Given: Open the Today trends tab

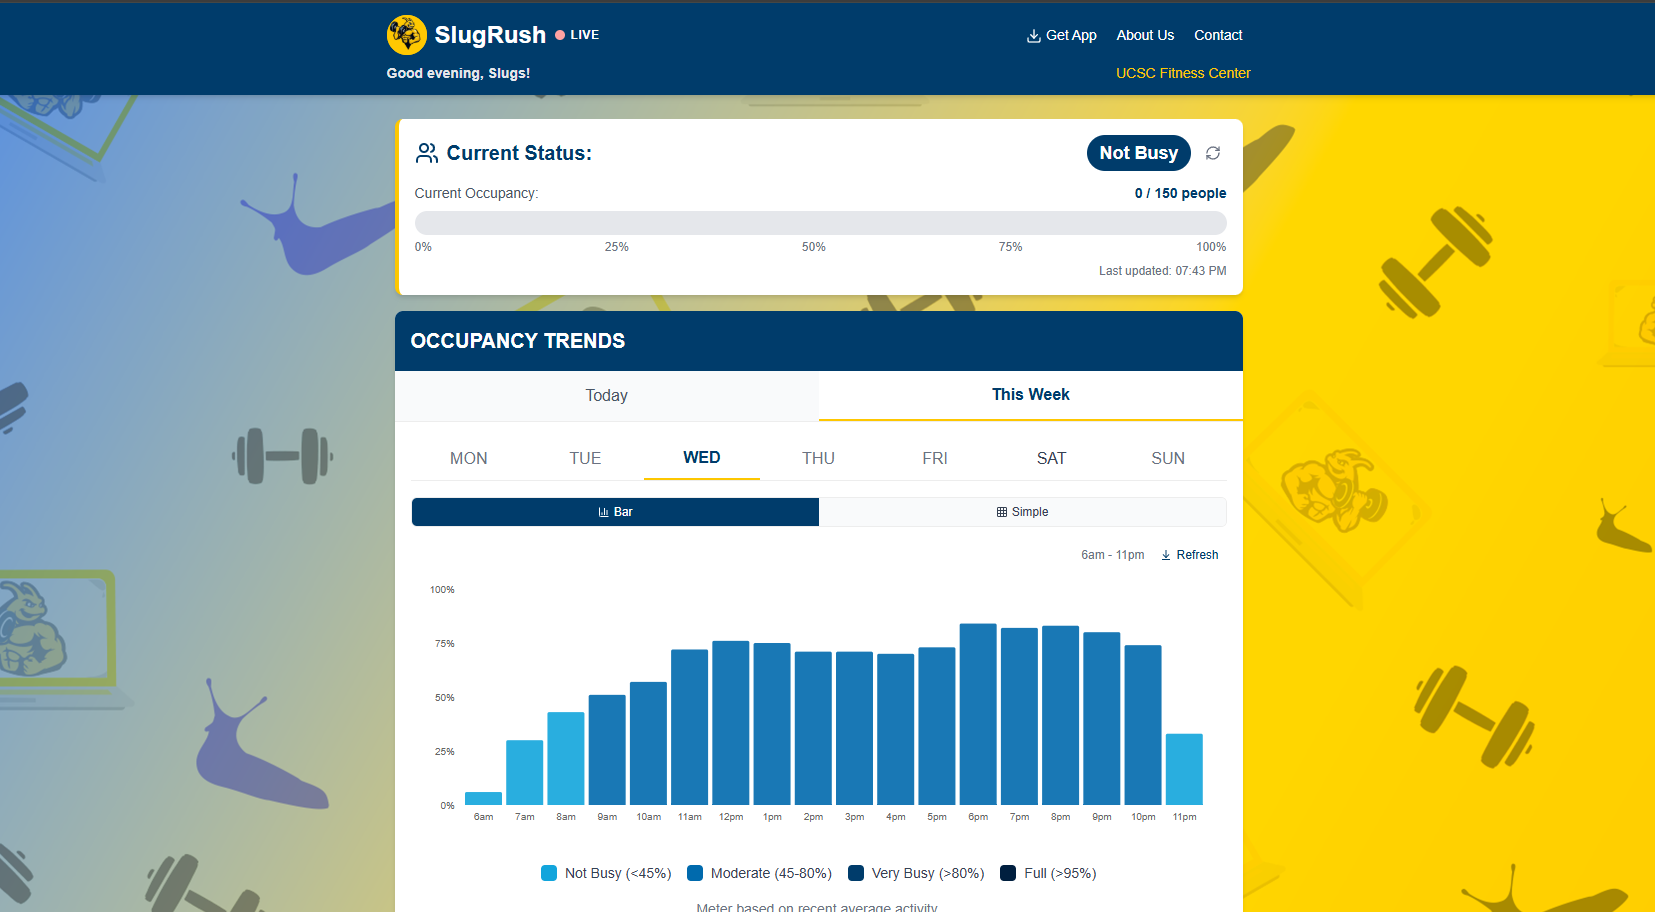Looking at the screenshot, I should pyautogui.click(x=607, y=396).
